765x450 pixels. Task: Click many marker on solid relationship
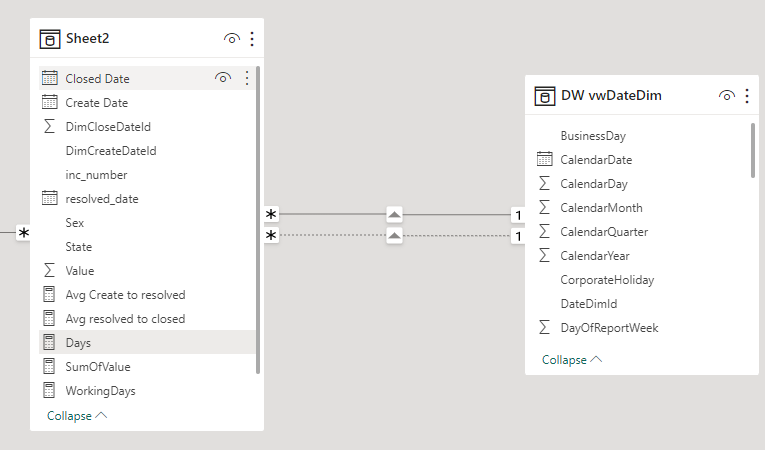[271, 214]
